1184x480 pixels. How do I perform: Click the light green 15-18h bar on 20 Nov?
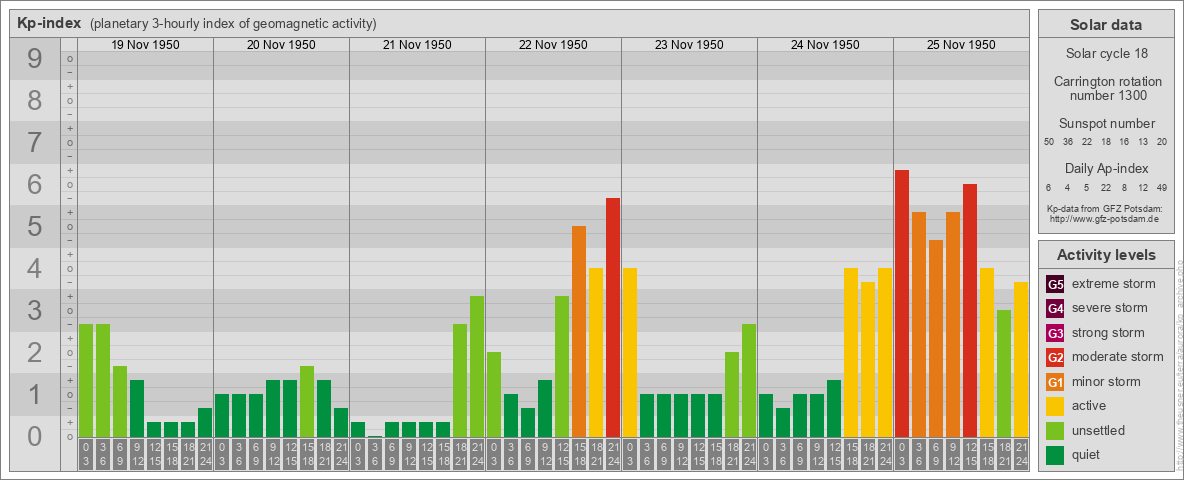coord(307,402)
